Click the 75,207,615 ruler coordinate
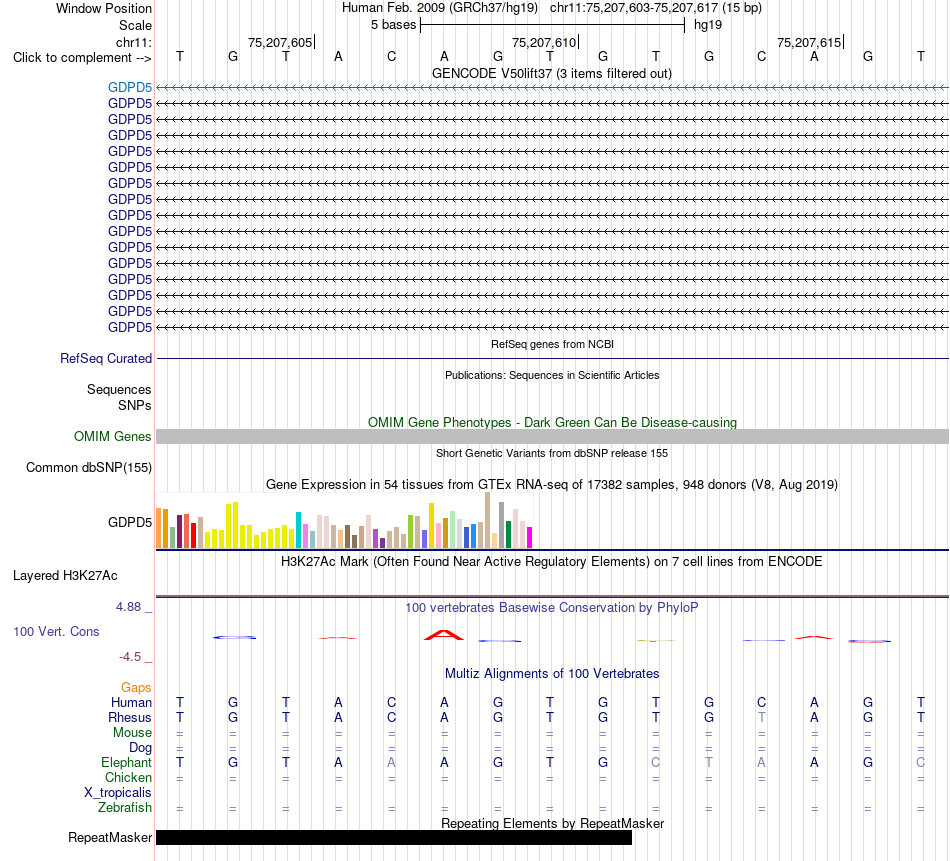The width and height of the screenshot is (950, 861). pos(809,42)
